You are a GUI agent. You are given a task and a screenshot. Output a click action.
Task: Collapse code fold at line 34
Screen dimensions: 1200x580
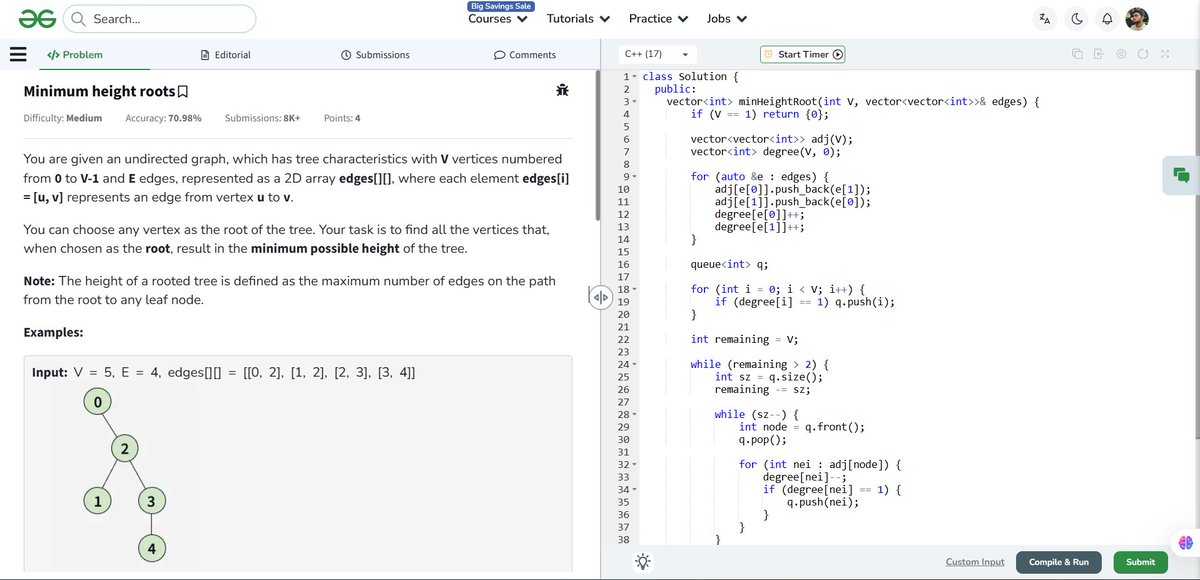point(635,489)
